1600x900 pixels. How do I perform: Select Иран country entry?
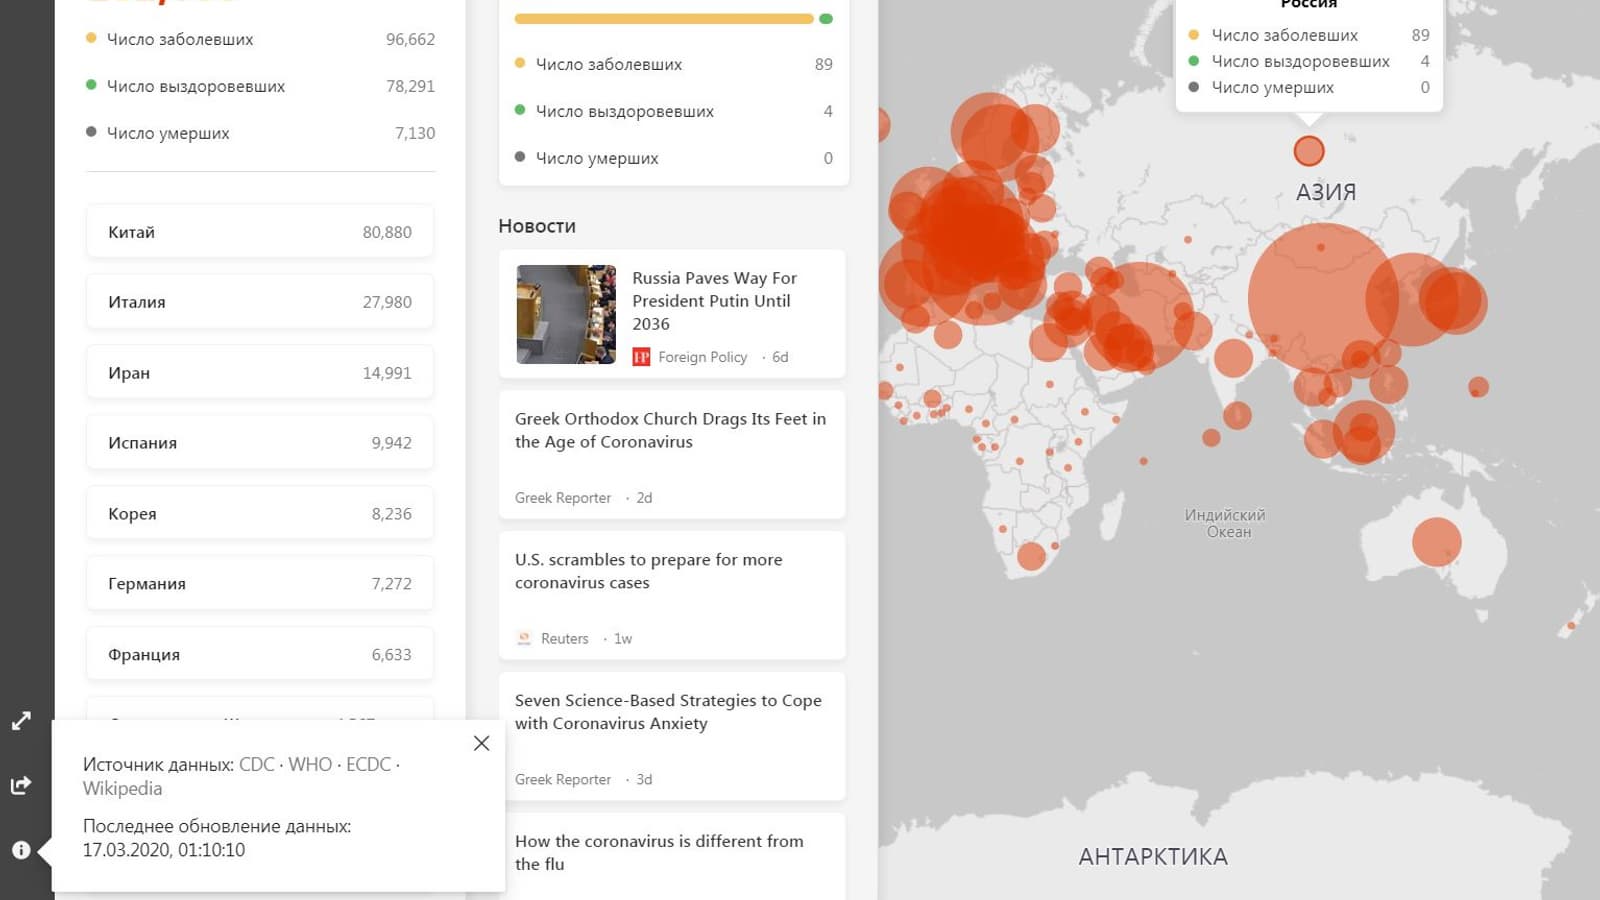[260, 373]
